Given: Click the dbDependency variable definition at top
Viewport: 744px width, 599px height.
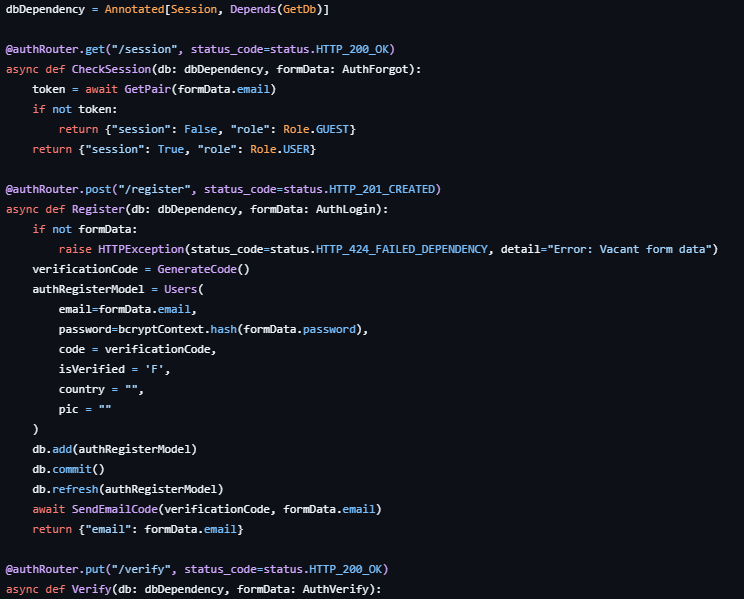Looking at the screenshot, I should click(x=45, y=9).
